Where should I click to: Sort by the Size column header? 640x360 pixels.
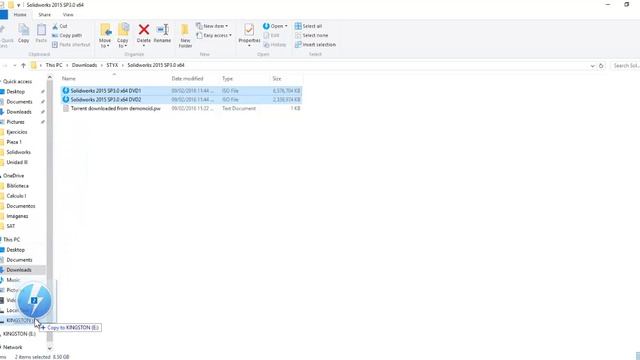point(277,78)
